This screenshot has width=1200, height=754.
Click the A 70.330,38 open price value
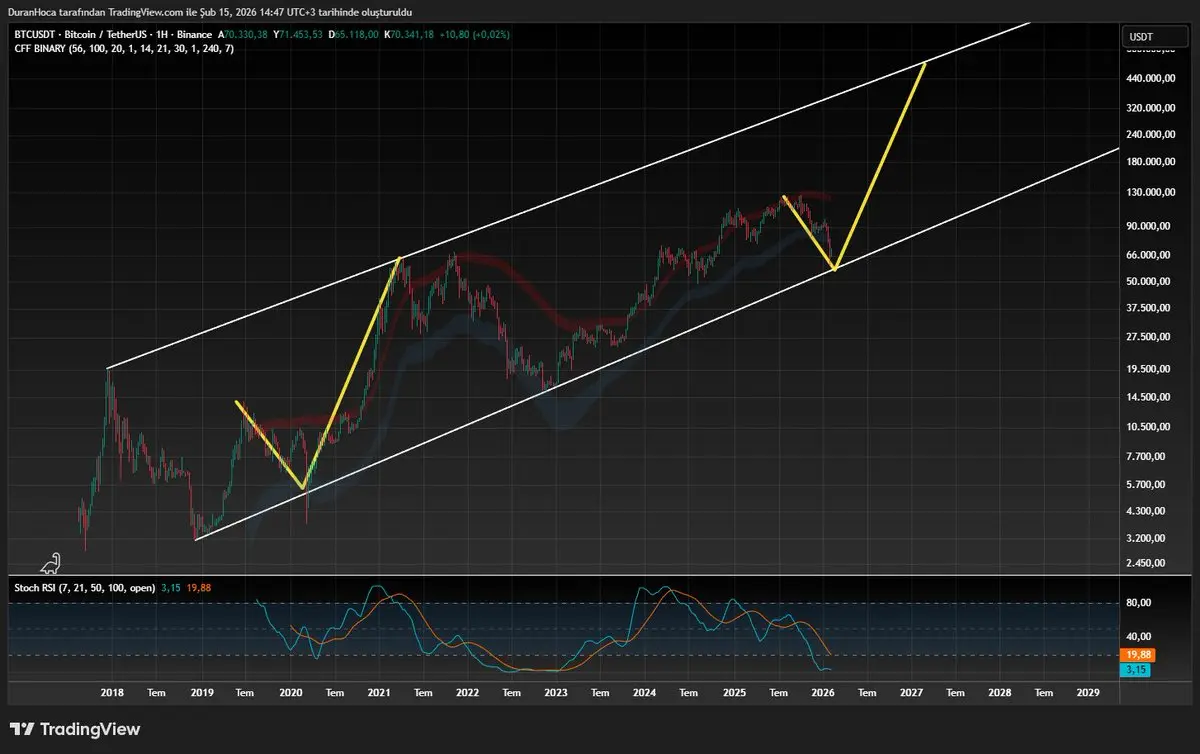click(242, 34)
